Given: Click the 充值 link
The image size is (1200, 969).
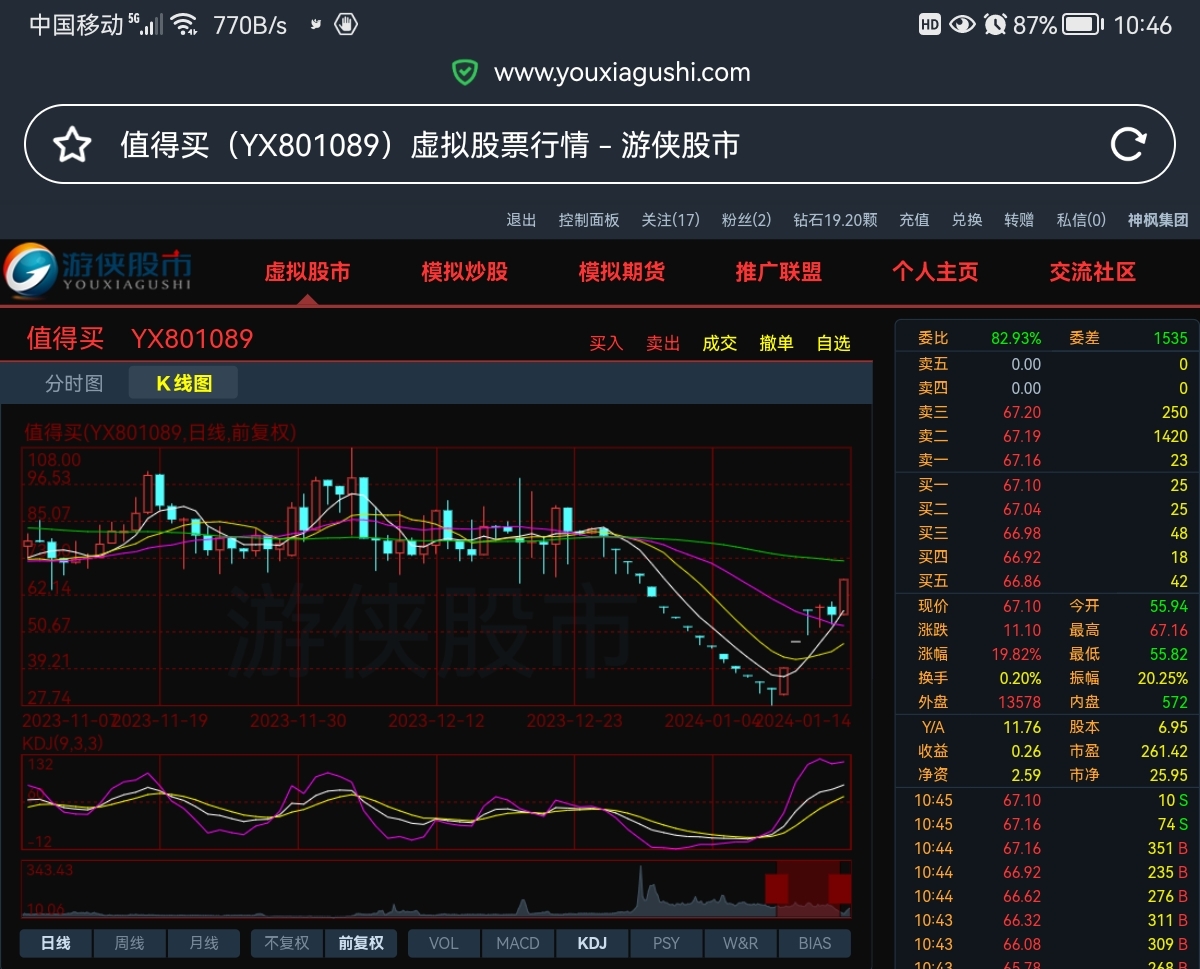Looking at the screenshot, I should point(914,220).
